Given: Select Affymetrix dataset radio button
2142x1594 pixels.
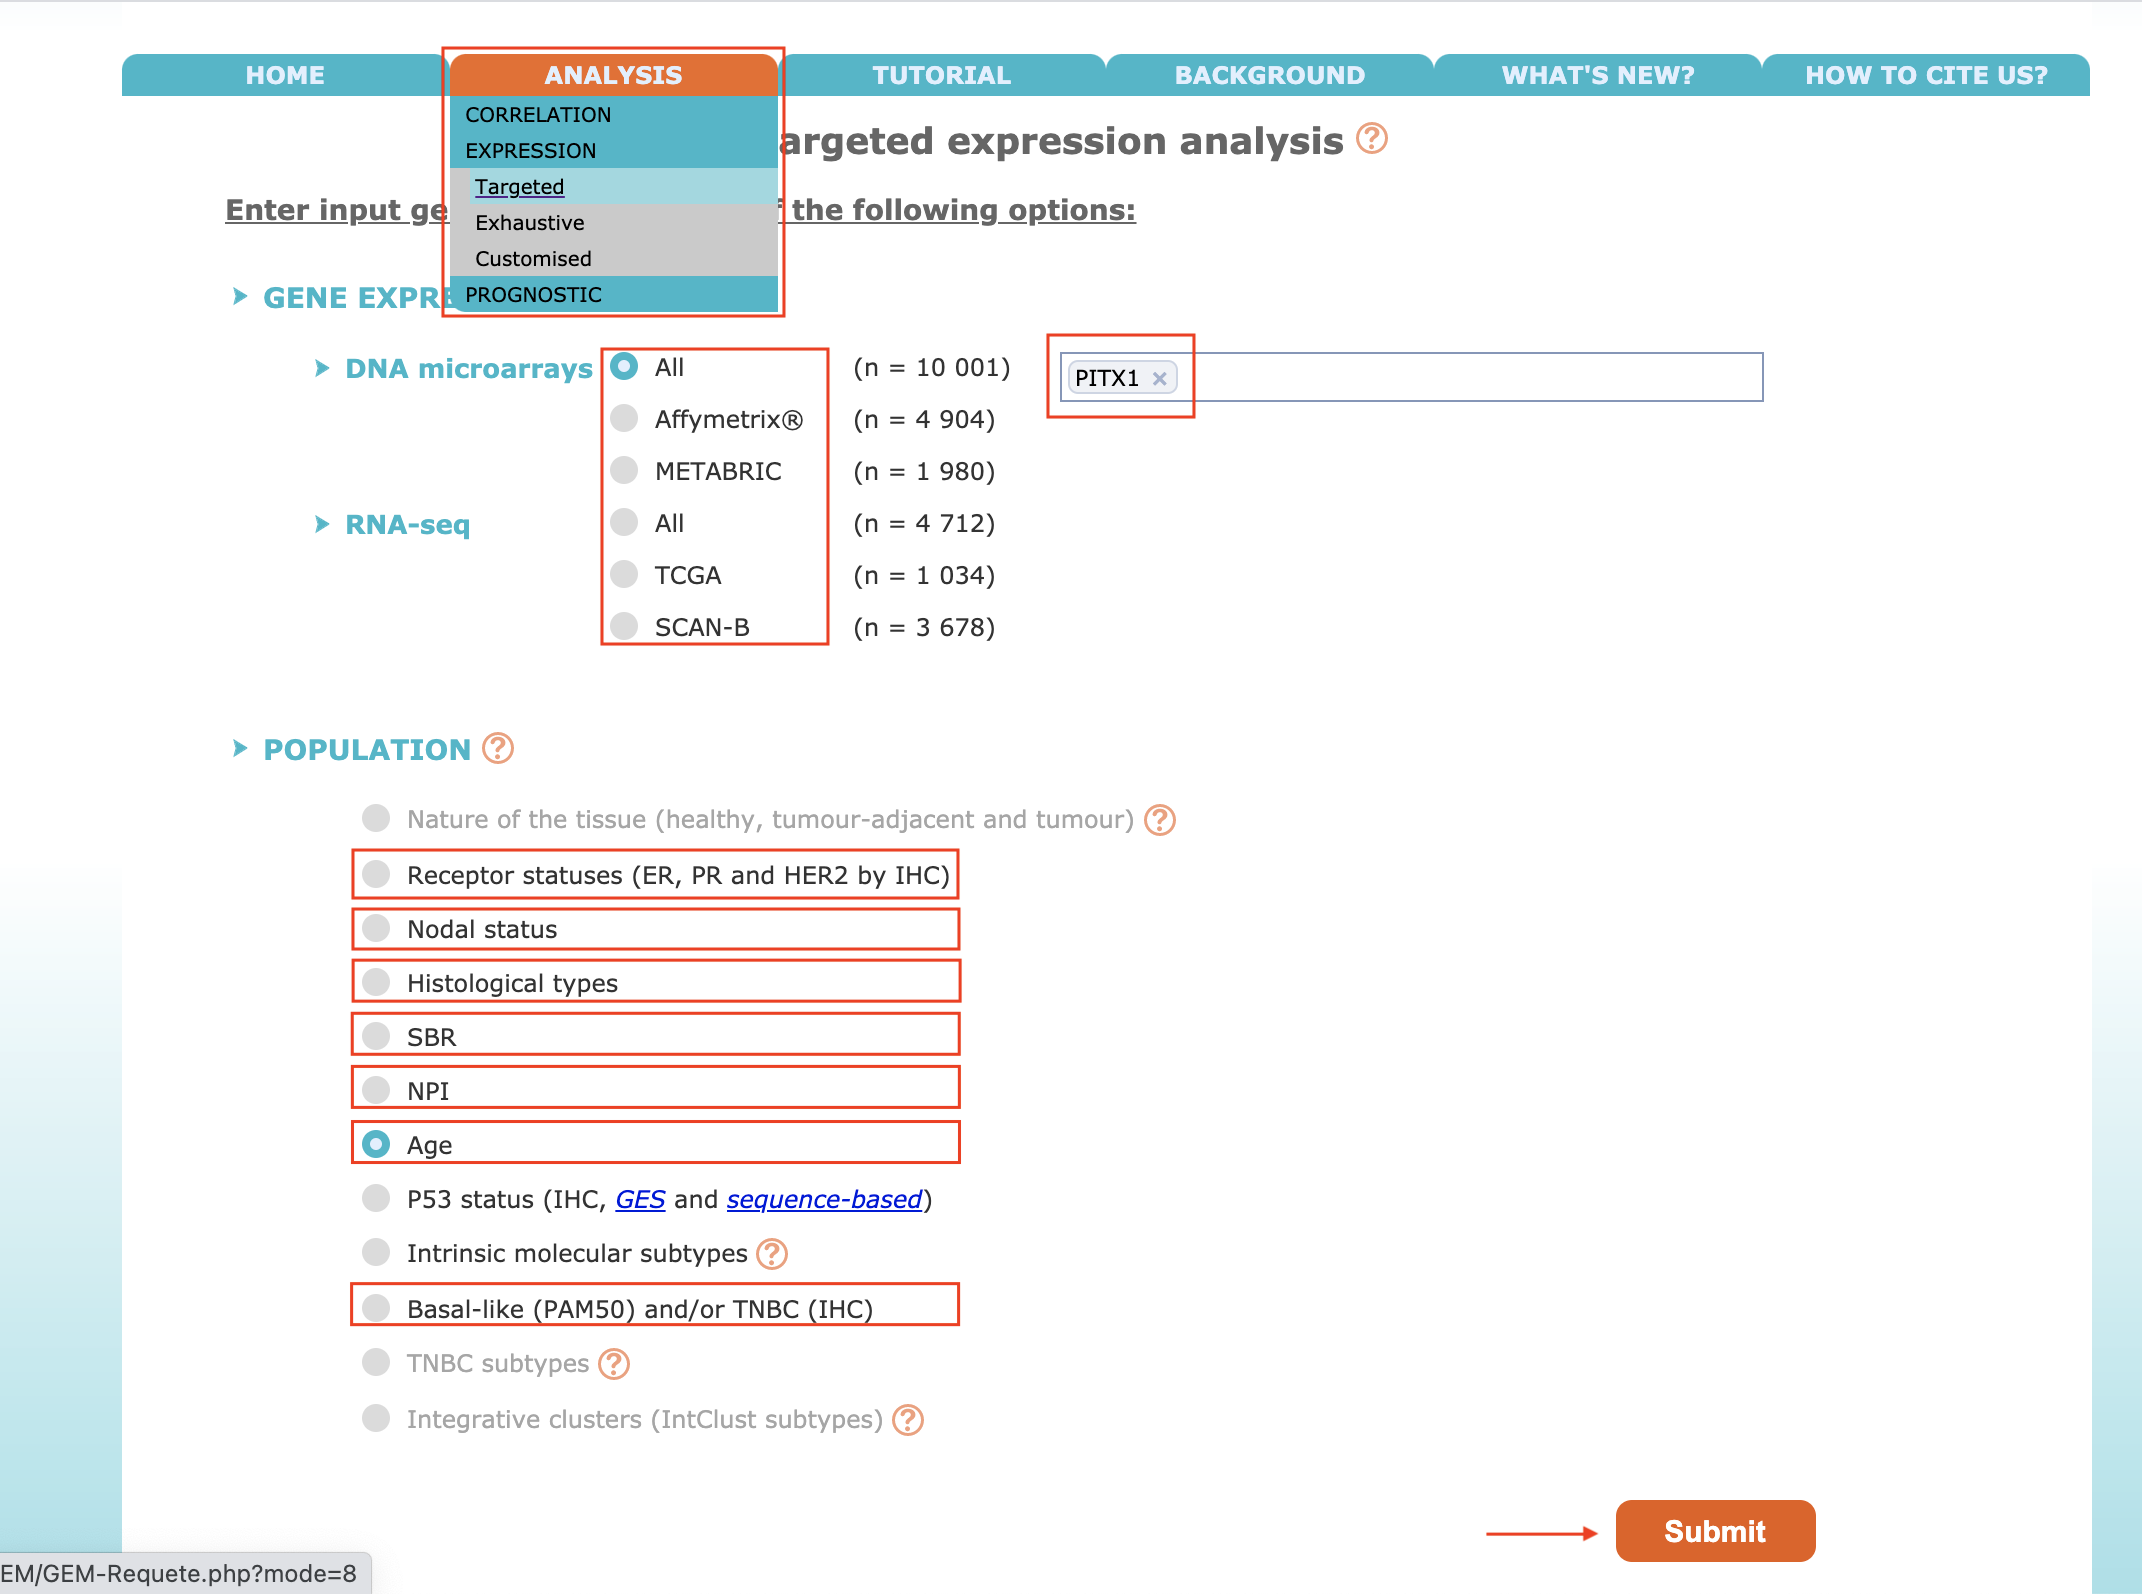Looking at the screenshot, I should click(x=624, y=418).
